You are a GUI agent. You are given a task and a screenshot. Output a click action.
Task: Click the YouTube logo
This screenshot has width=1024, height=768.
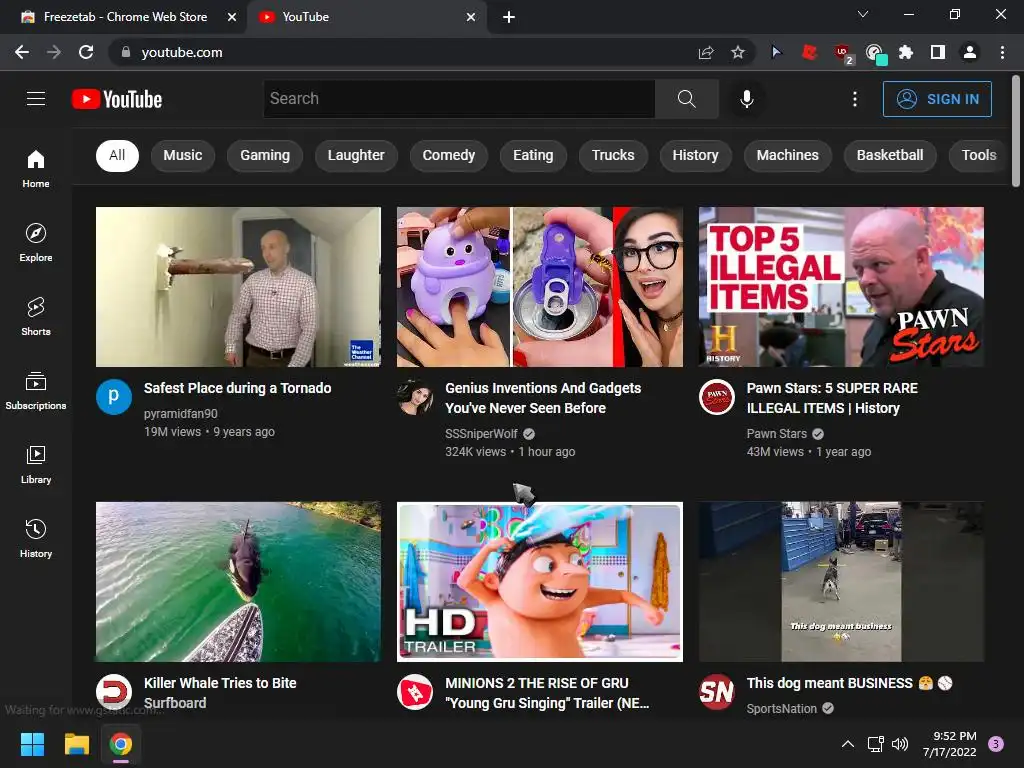(x=117, y=99)
